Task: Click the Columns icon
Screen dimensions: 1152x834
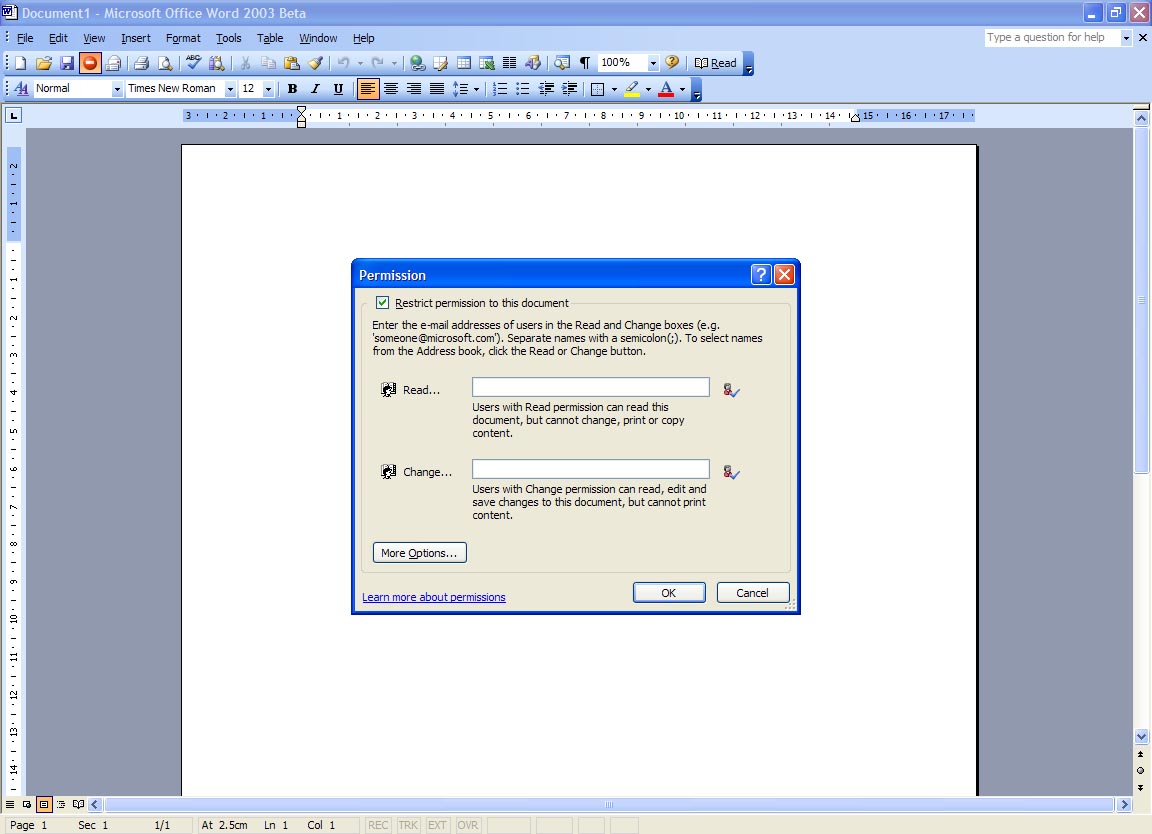Action: (x=509, y=63)
